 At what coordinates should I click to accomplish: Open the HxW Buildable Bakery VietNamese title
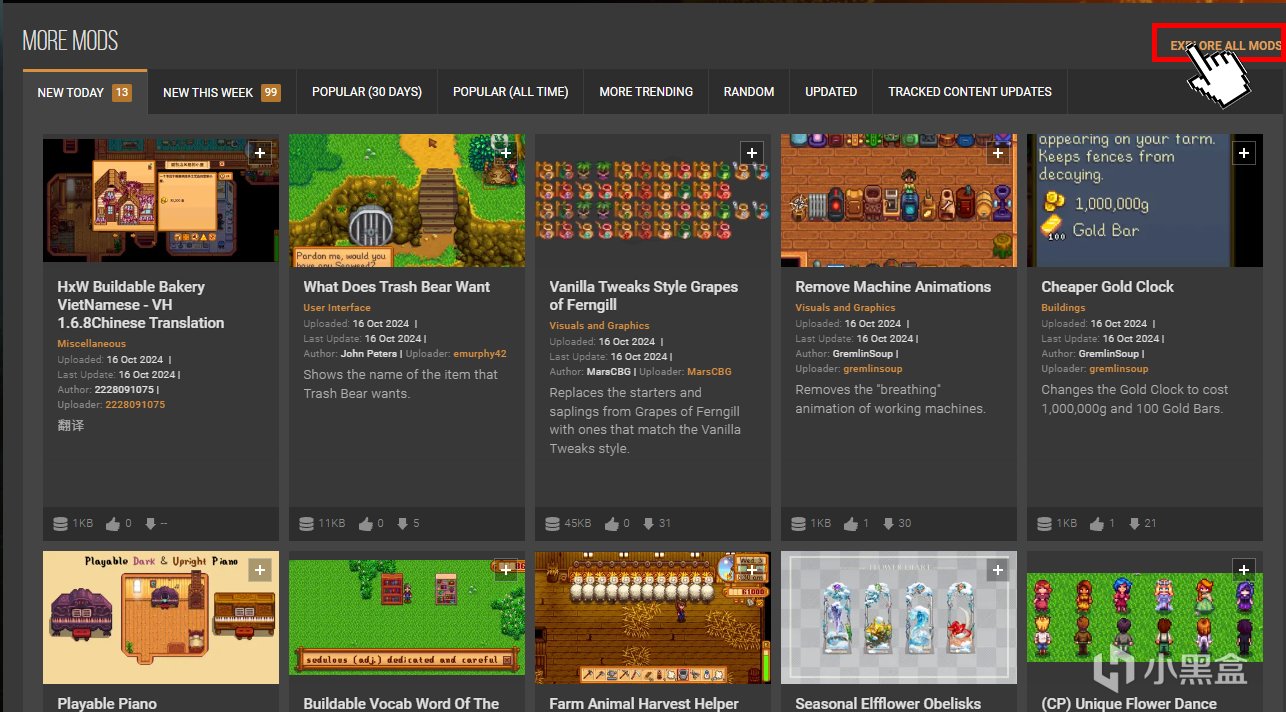[x=140, y=305]
